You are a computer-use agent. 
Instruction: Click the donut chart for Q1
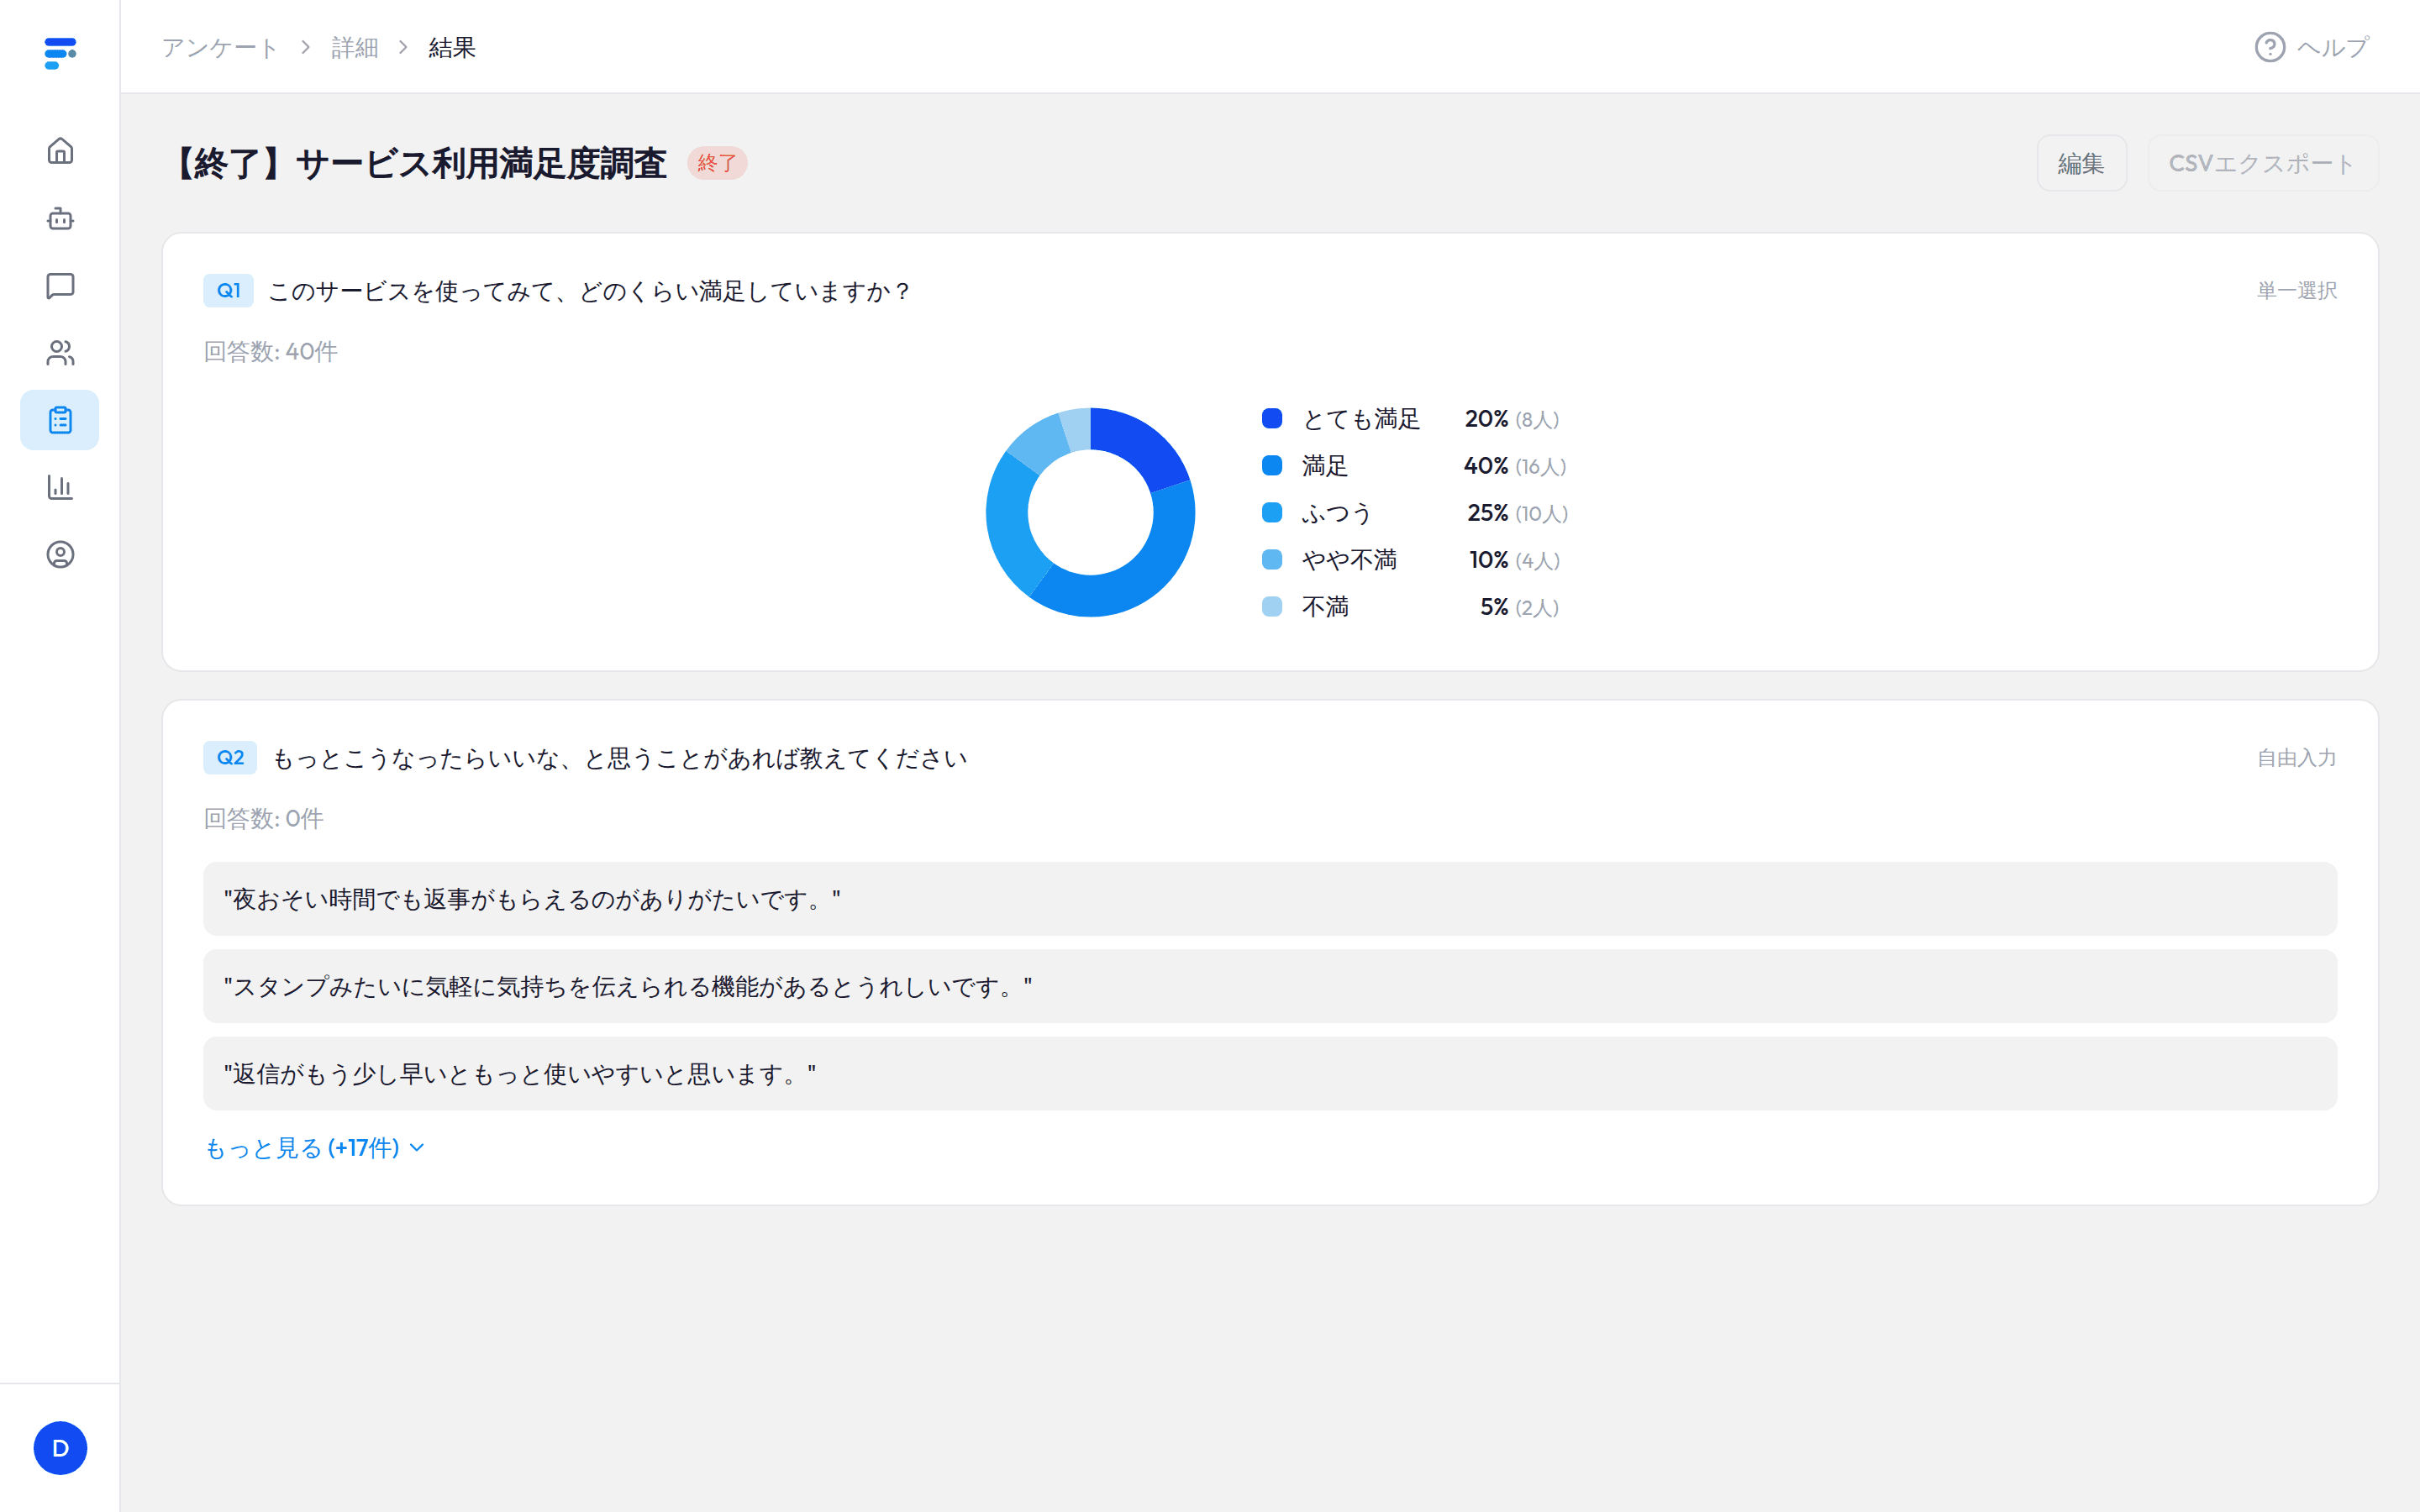pyautogui.click(x=1090, y=512)
